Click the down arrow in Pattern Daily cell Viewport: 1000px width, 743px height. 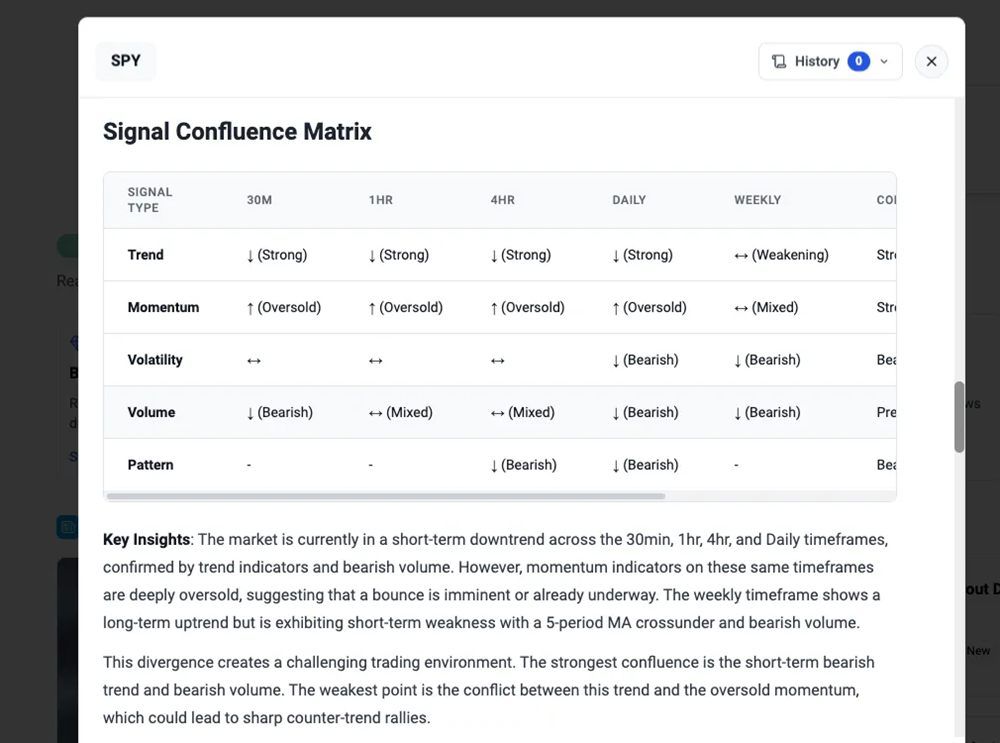pyautogui.click(x=617, y=465)
